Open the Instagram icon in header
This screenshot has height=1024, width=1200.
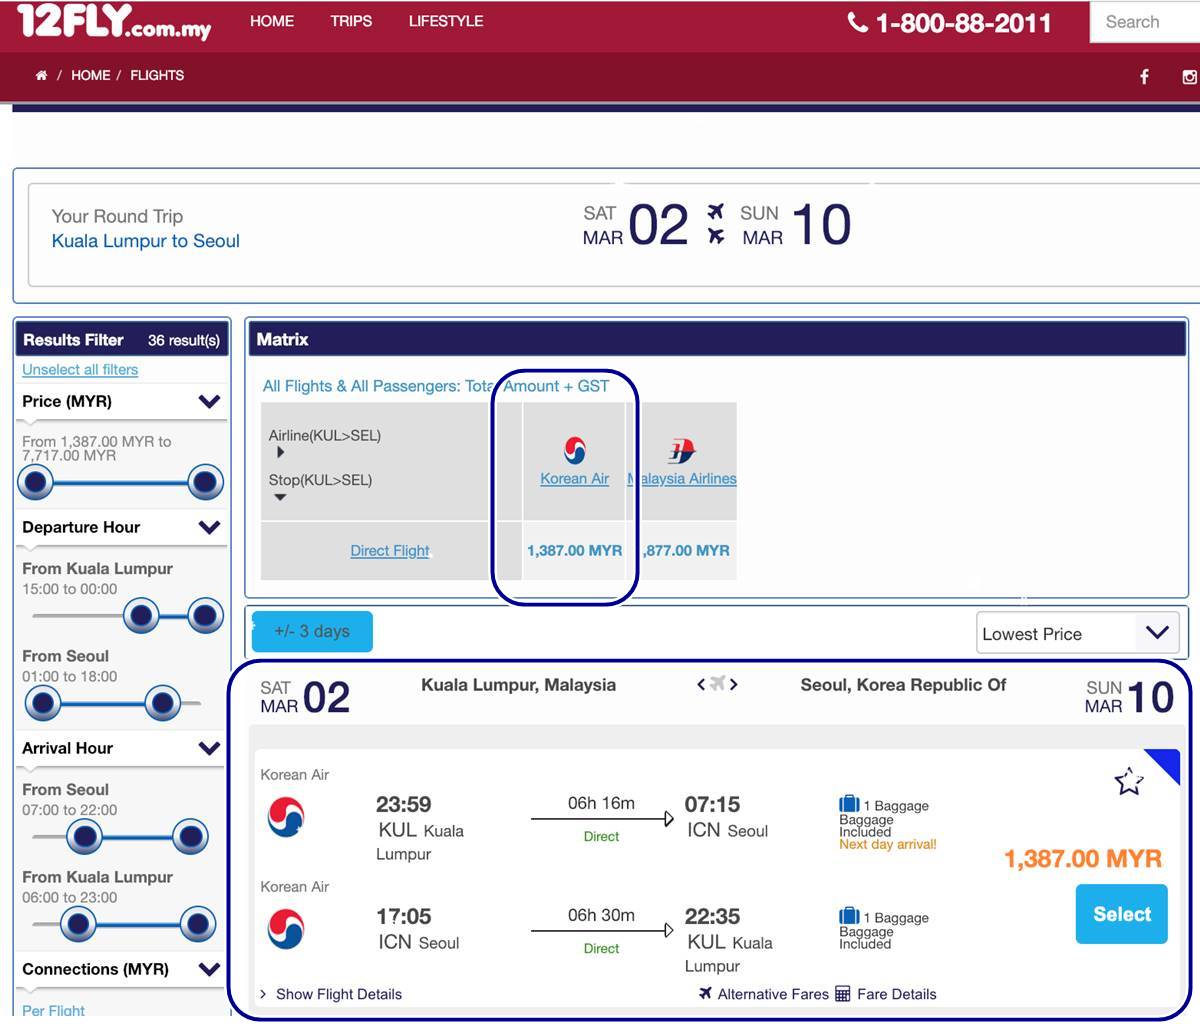[x=1190, y=76]
